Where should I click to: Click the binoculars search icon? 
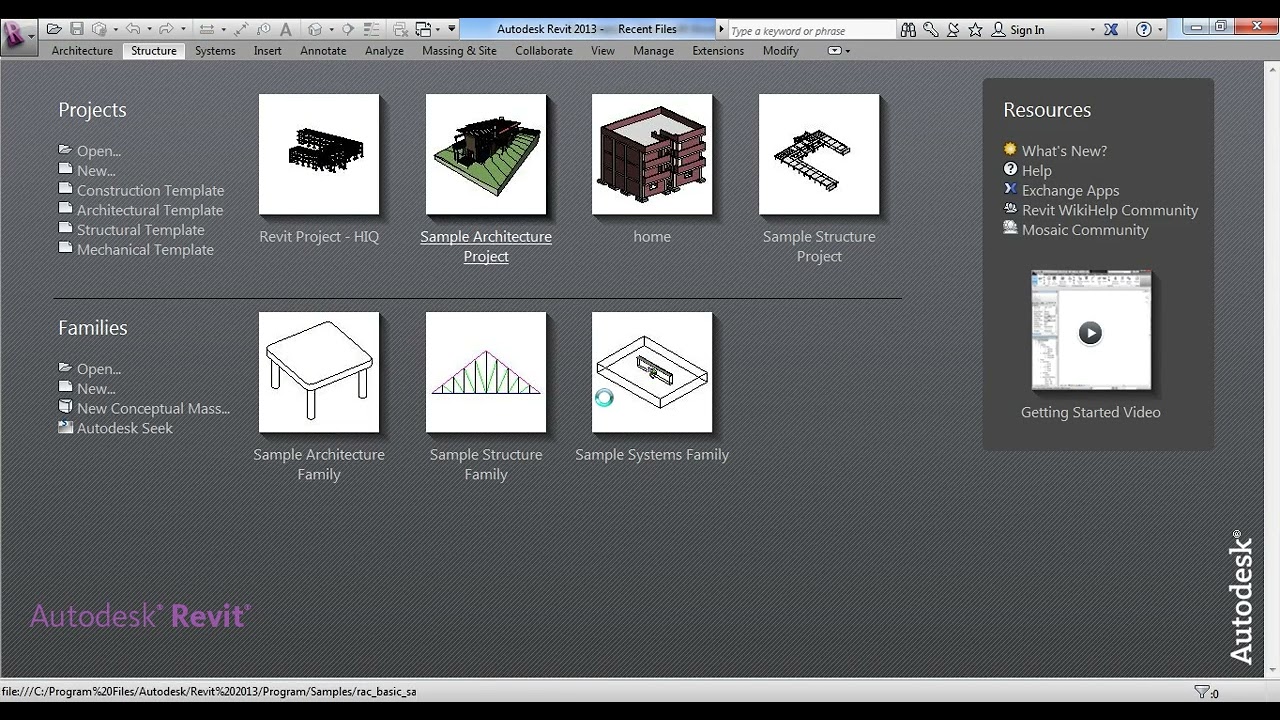(908, 30)
